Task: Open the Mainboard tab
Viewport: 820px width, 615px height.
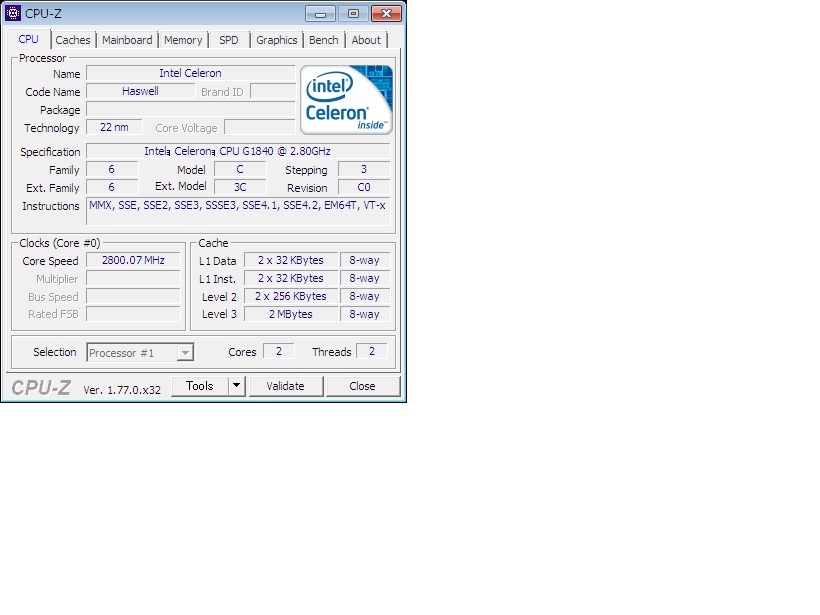Action: [x=127, y=40]
